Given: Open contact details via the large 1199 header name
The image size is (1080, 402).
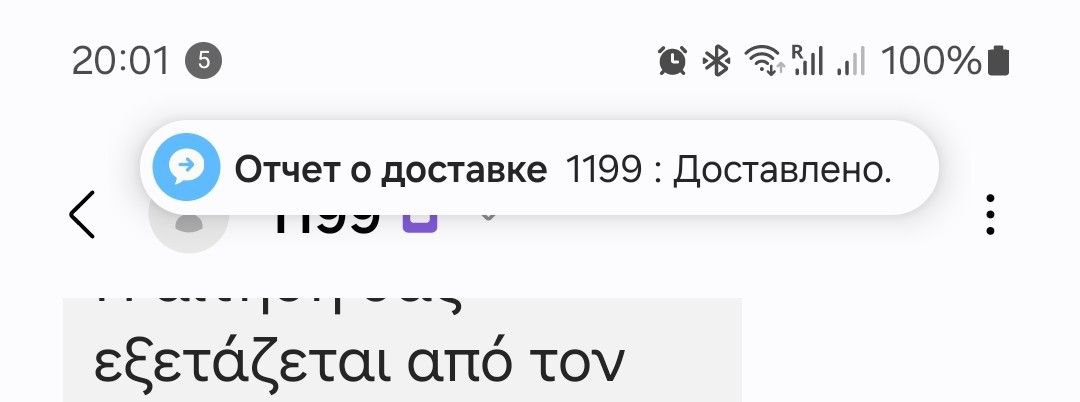Looking at the screenshot, I should click(x=327, y=224).
